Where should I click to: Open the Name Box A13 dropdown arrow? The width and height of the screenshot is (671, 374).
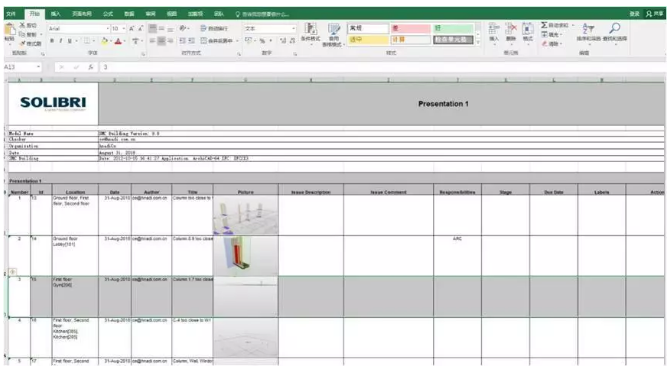pyautogui.click(x=39, y=67)
